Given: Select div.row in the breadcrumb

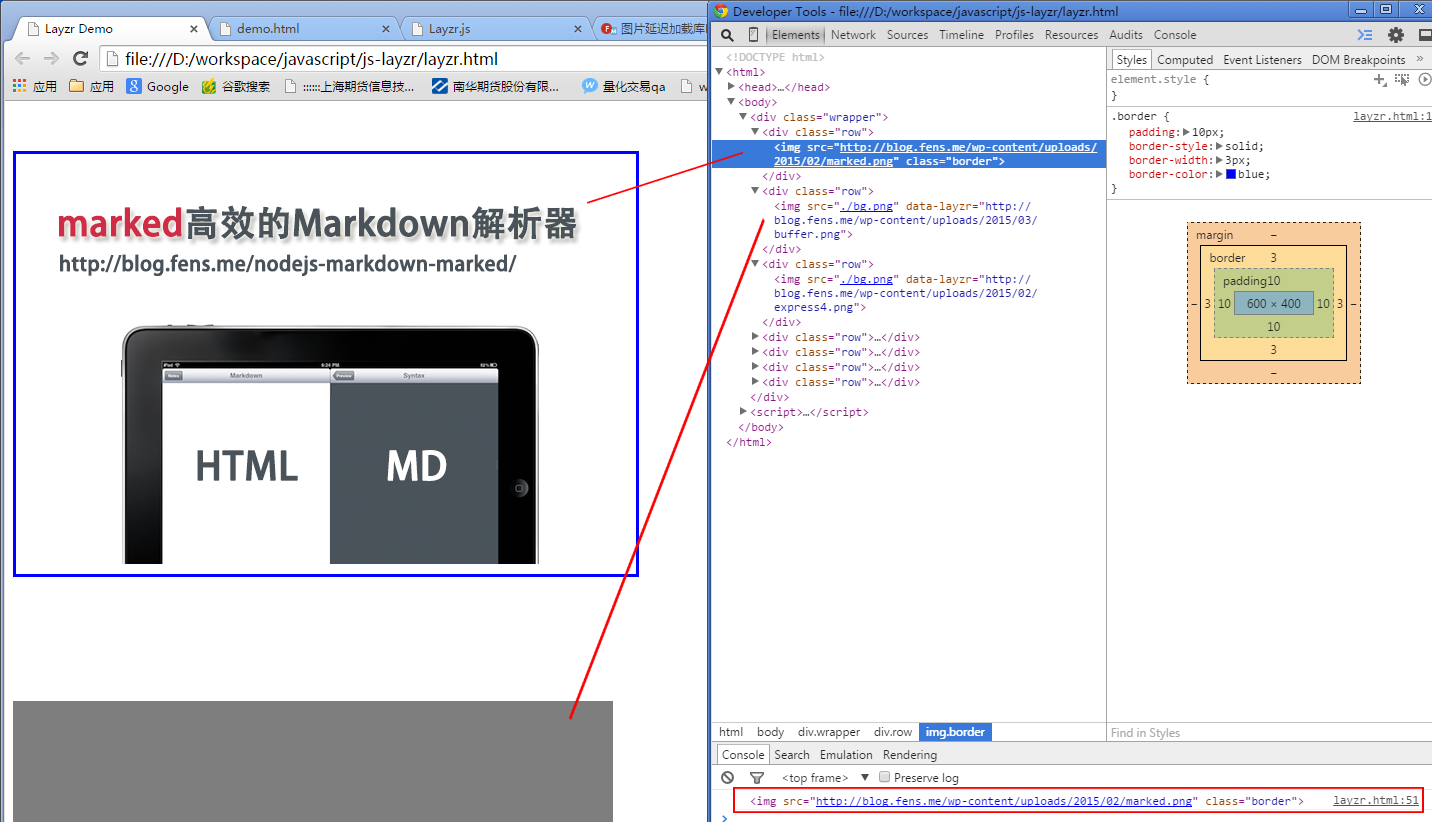Looking at the screenshot, I should pyautogui.click(x=893, y=732).
